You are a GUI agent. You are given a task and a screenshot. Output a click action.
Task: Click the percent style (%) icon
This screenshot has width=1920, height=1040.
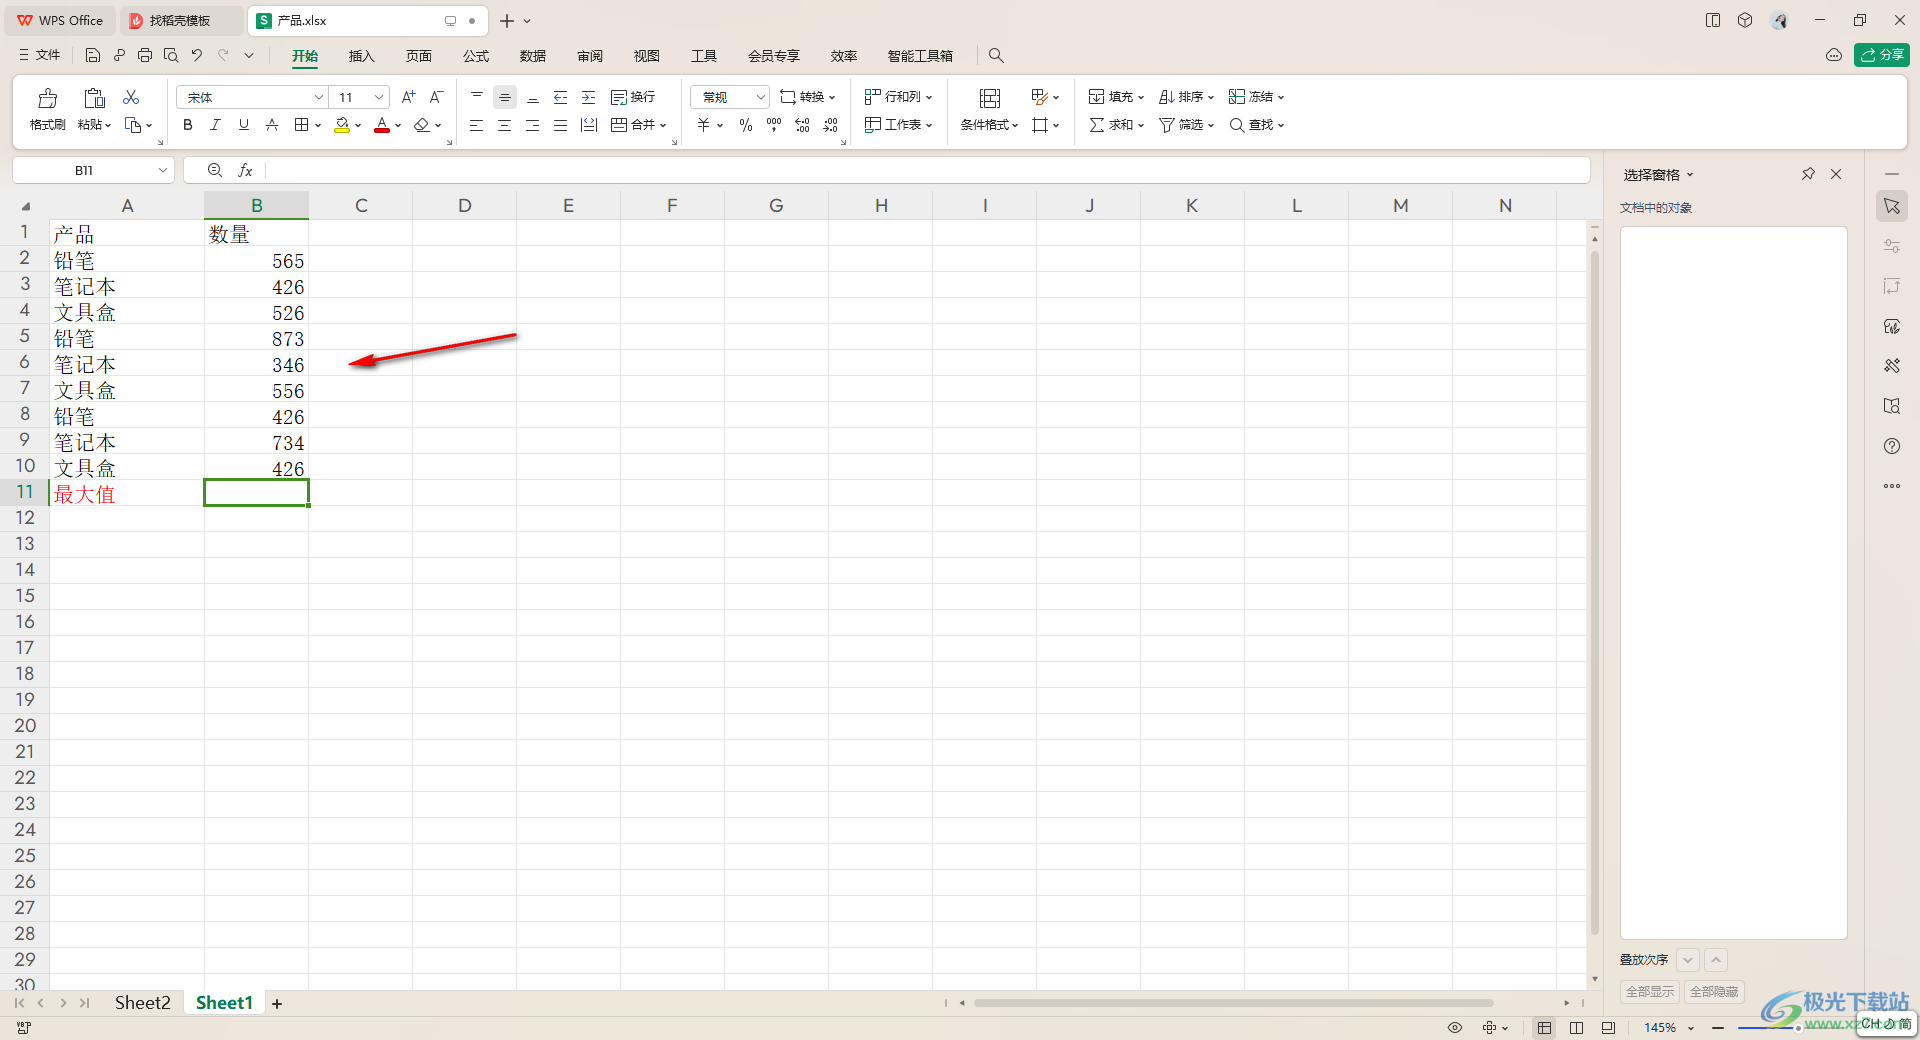pyautogui.click(x=746, y=125)
